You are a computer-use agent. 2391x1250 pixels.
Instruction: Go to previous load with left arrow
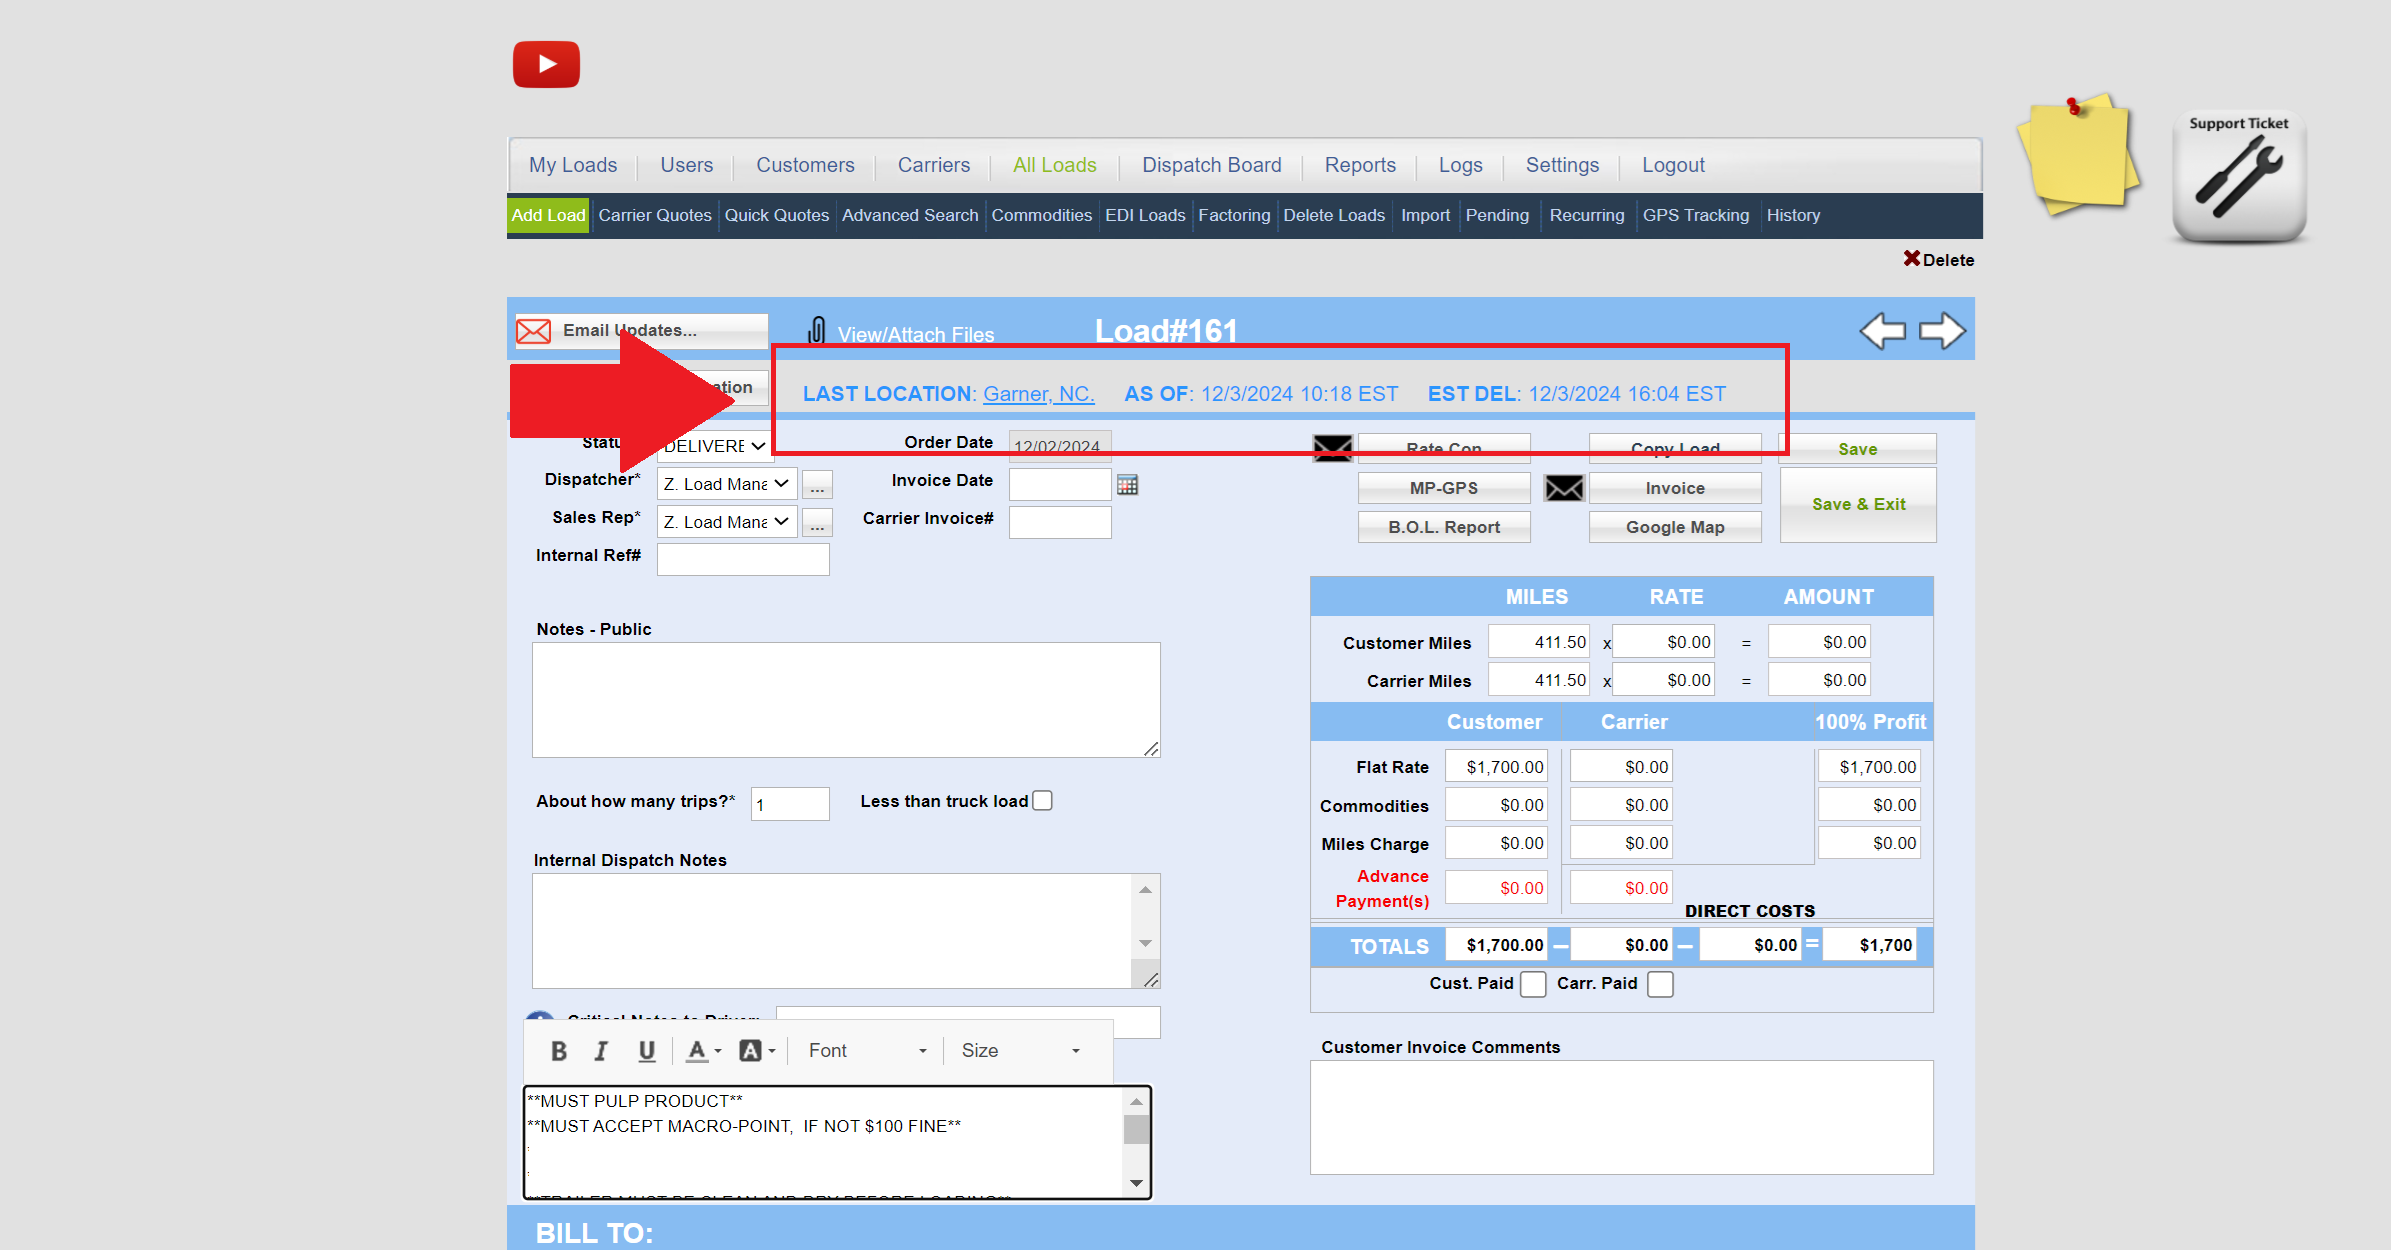1882,331
